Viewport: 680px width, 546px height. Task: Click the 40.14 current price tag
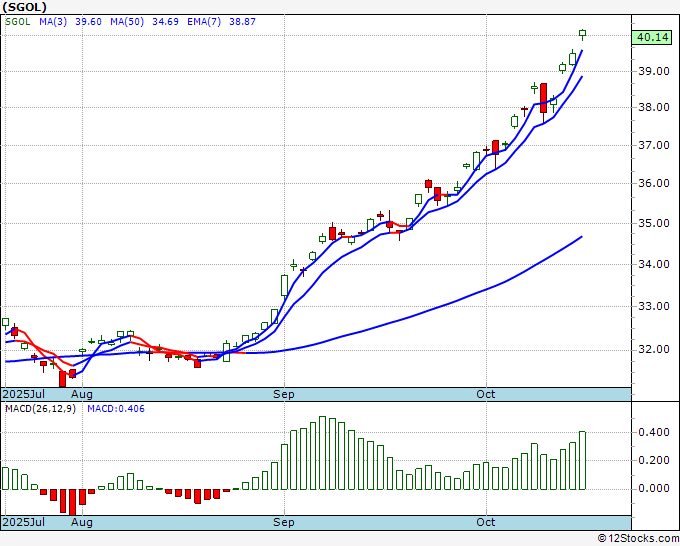coord(652,37)
